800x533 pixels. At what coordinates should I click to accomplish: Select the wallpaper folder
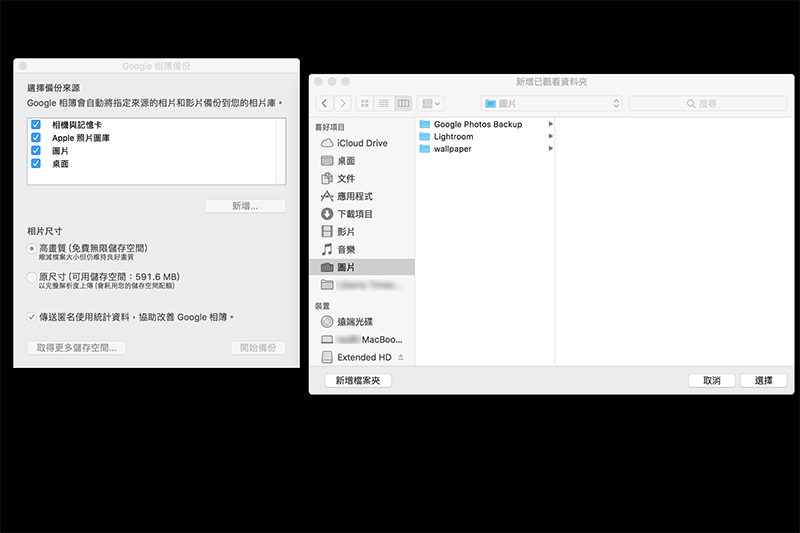point(485,148)
